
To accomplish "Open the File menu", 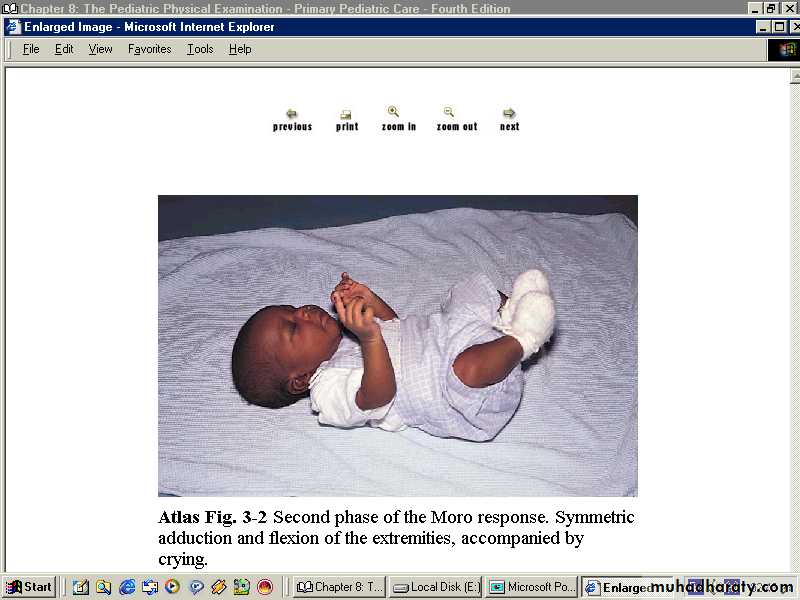I will click(31, 49).
